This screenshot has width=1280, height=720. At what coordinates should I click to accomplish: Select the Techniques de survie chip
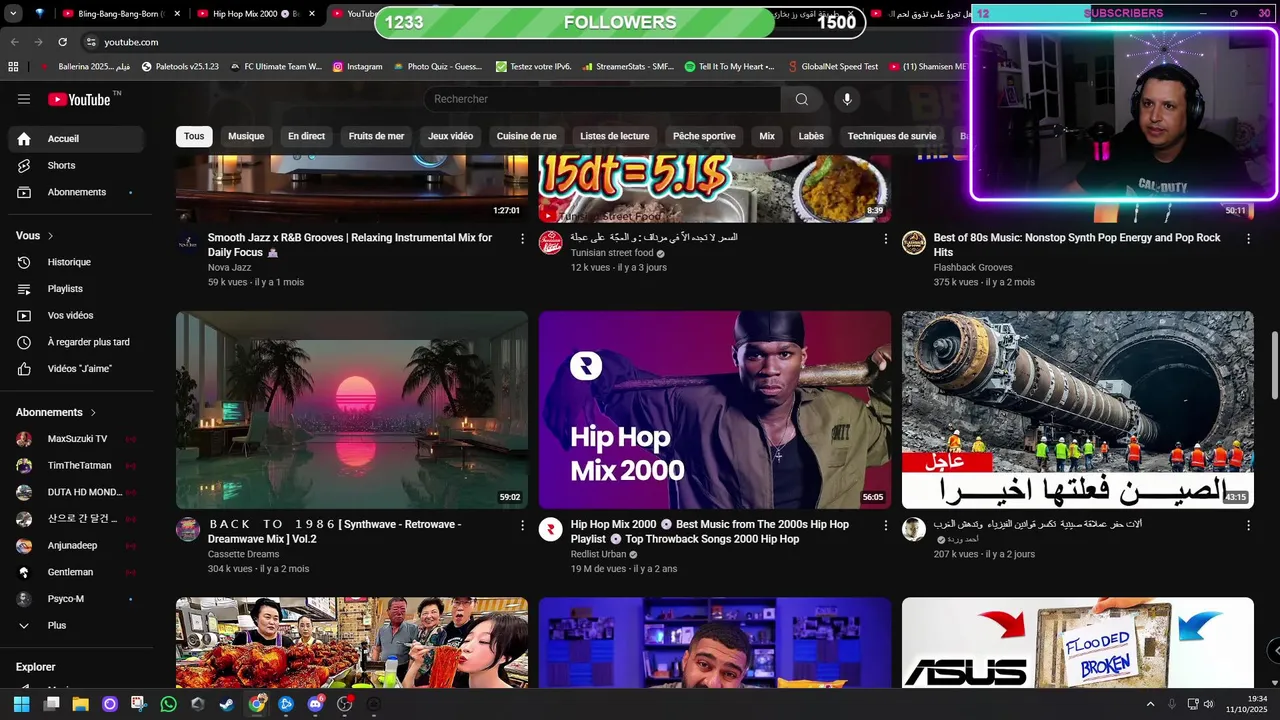[892, 136]
